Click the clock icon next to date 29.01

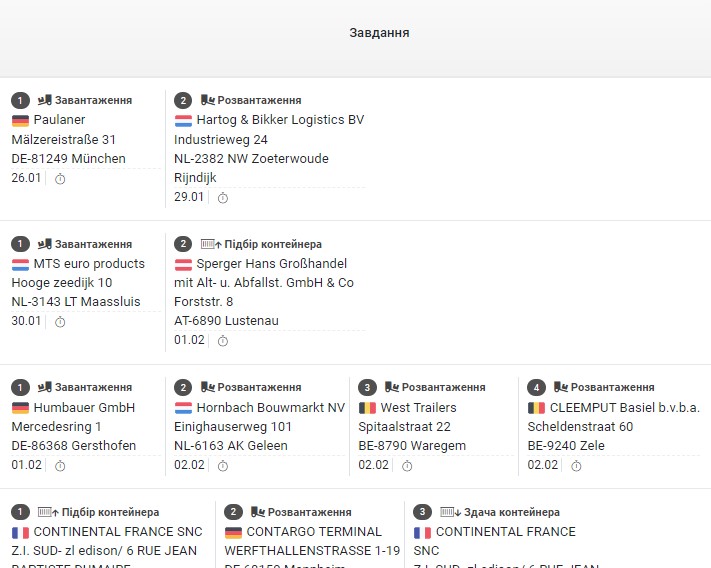(x=223, y=198)
